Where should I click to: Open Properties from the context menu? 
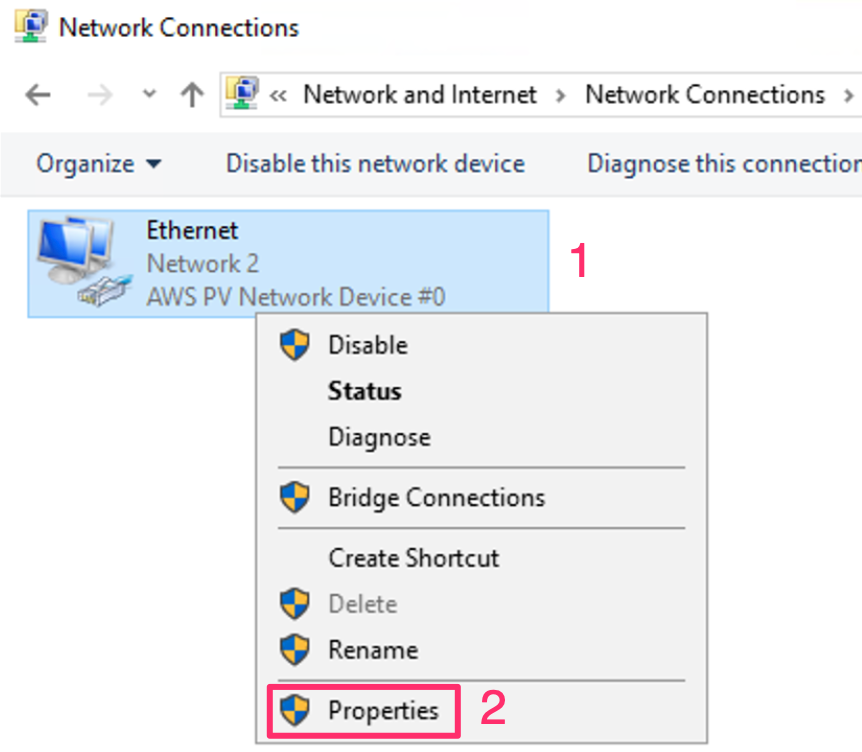383,711
